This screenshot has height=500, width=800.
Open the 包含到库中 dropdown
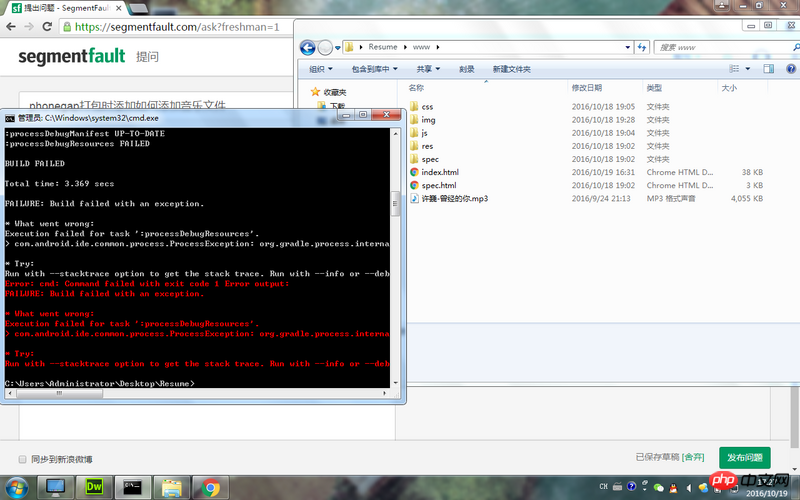click(x=374, y=69)
